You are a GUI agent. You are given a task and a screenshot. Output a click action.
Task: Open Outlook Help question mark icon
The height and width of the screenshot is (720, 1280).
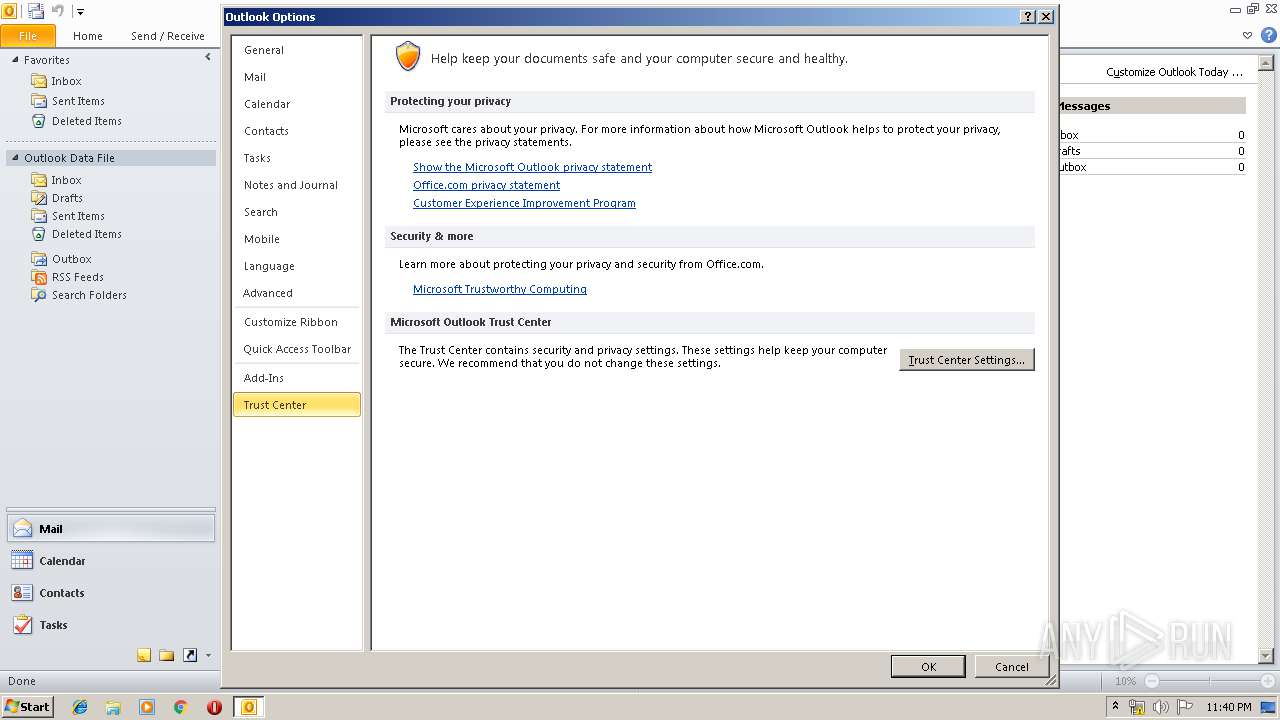point(1269,35)
